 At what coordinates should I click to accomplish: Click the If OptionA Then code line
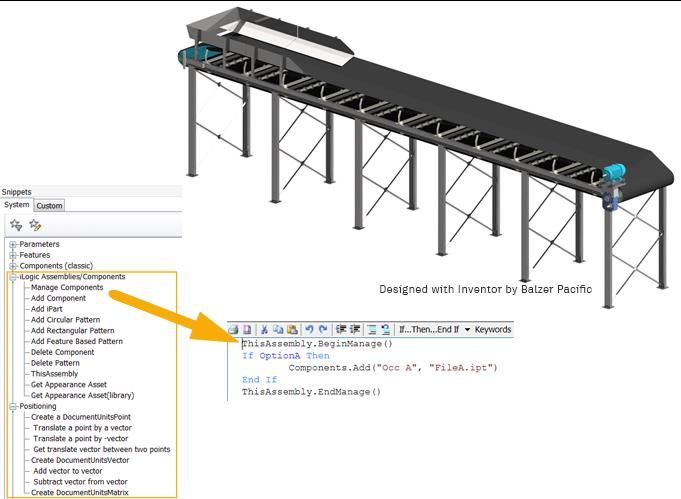tap(286, 356)
